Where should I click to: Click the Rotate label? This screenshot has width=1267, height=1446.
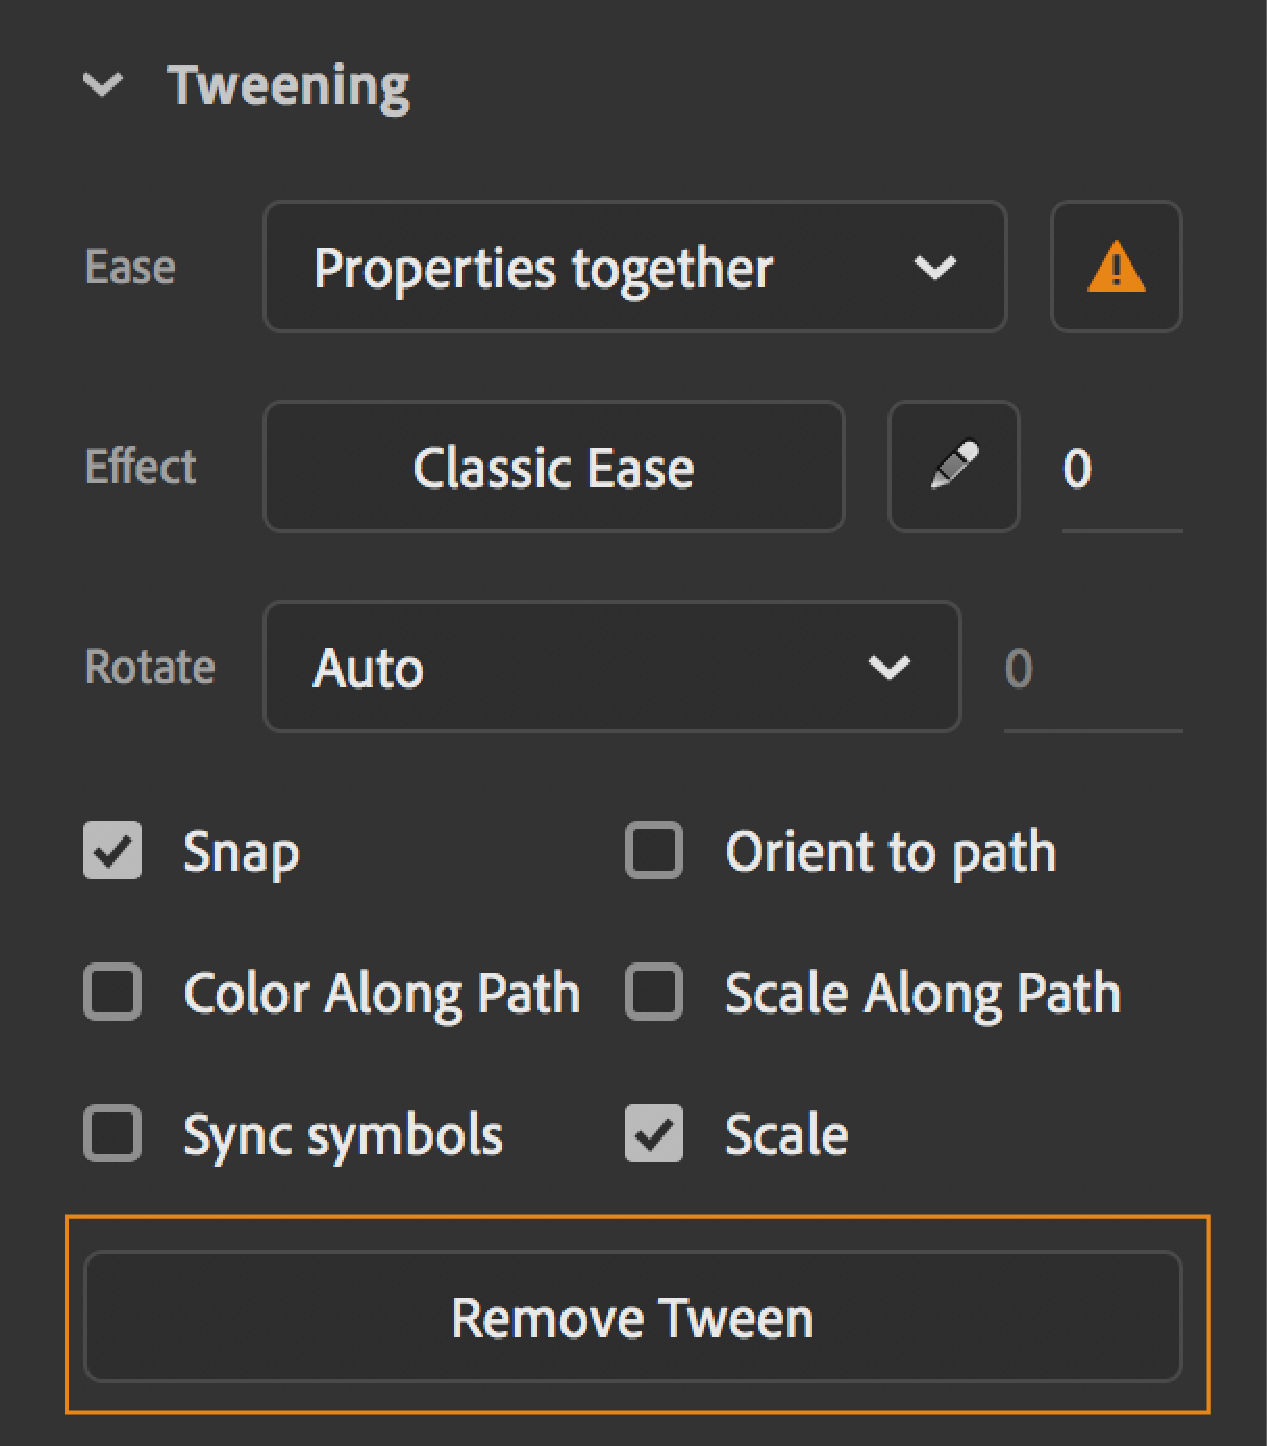[x=150, y=667]
